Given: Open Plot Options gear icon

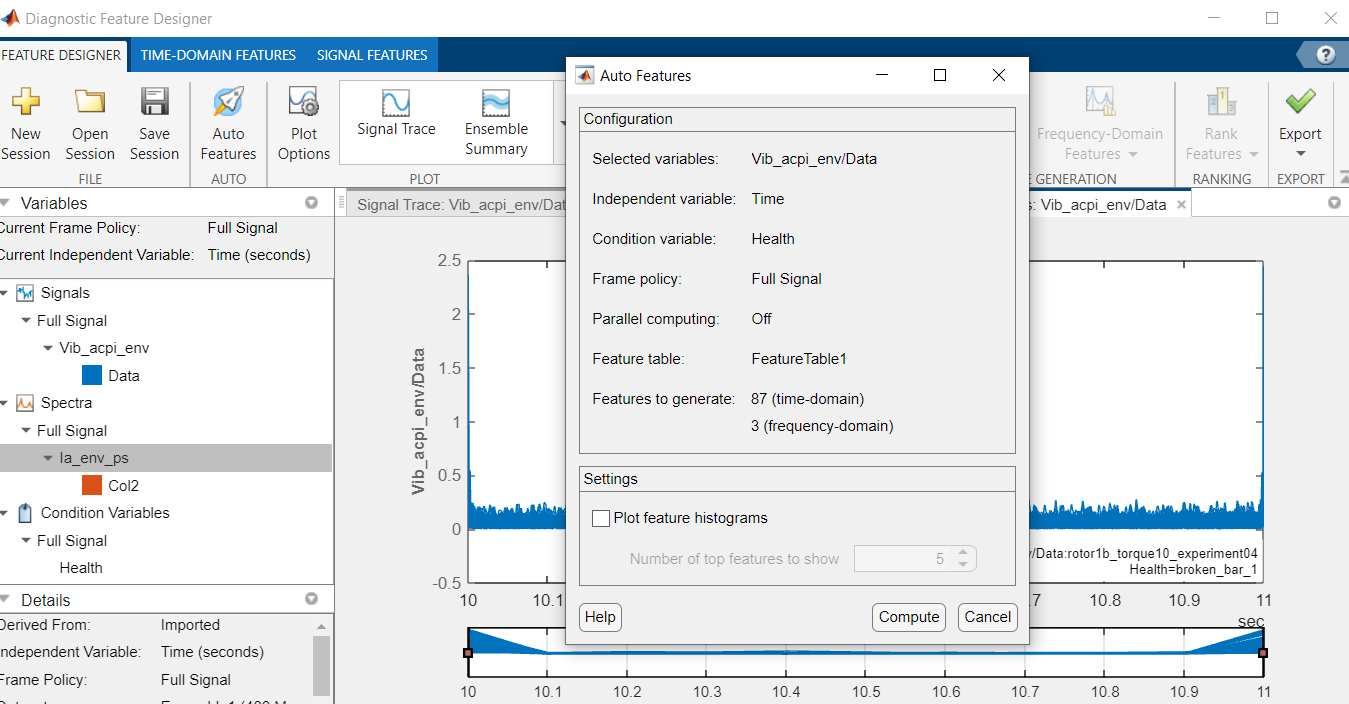Looking at the screenshot, I should tap(304, 102).
